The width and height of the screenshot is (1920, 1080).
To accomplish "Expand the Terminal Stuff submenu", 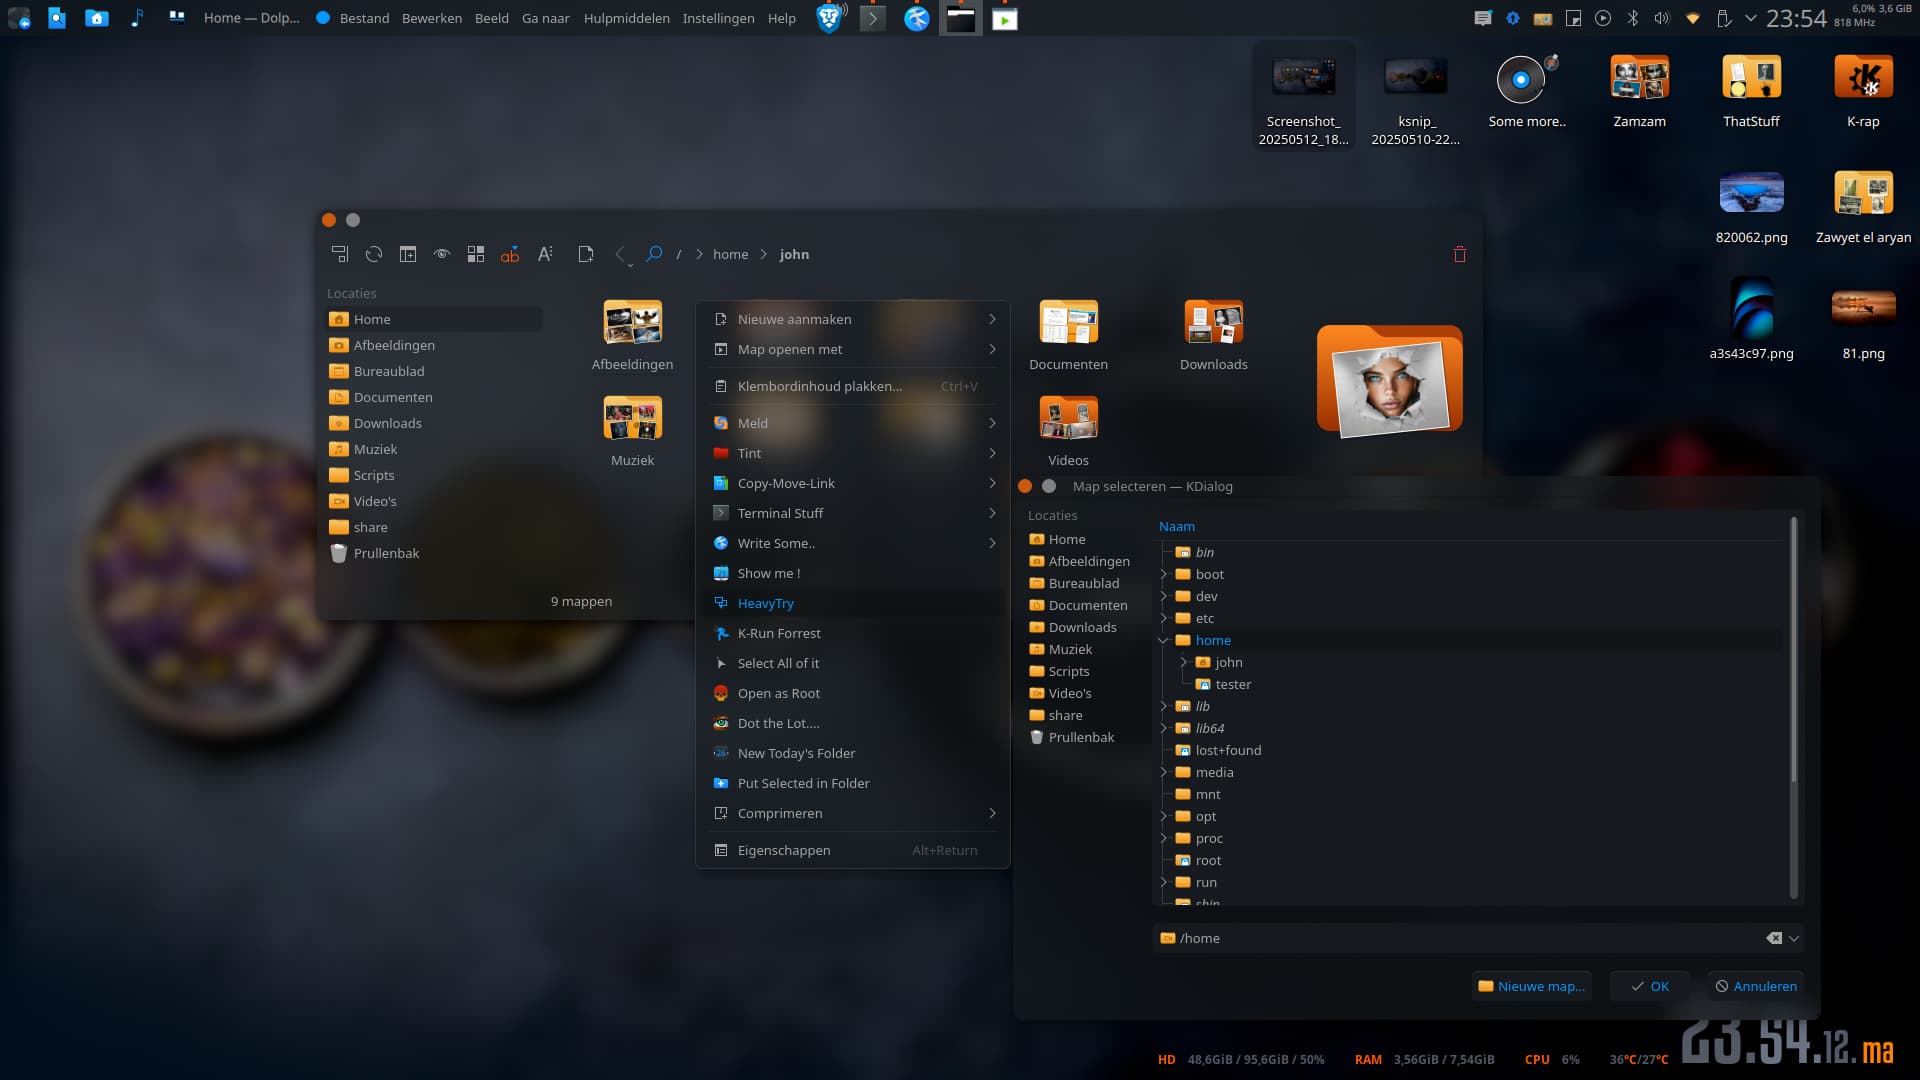I will tap(853, 513).
